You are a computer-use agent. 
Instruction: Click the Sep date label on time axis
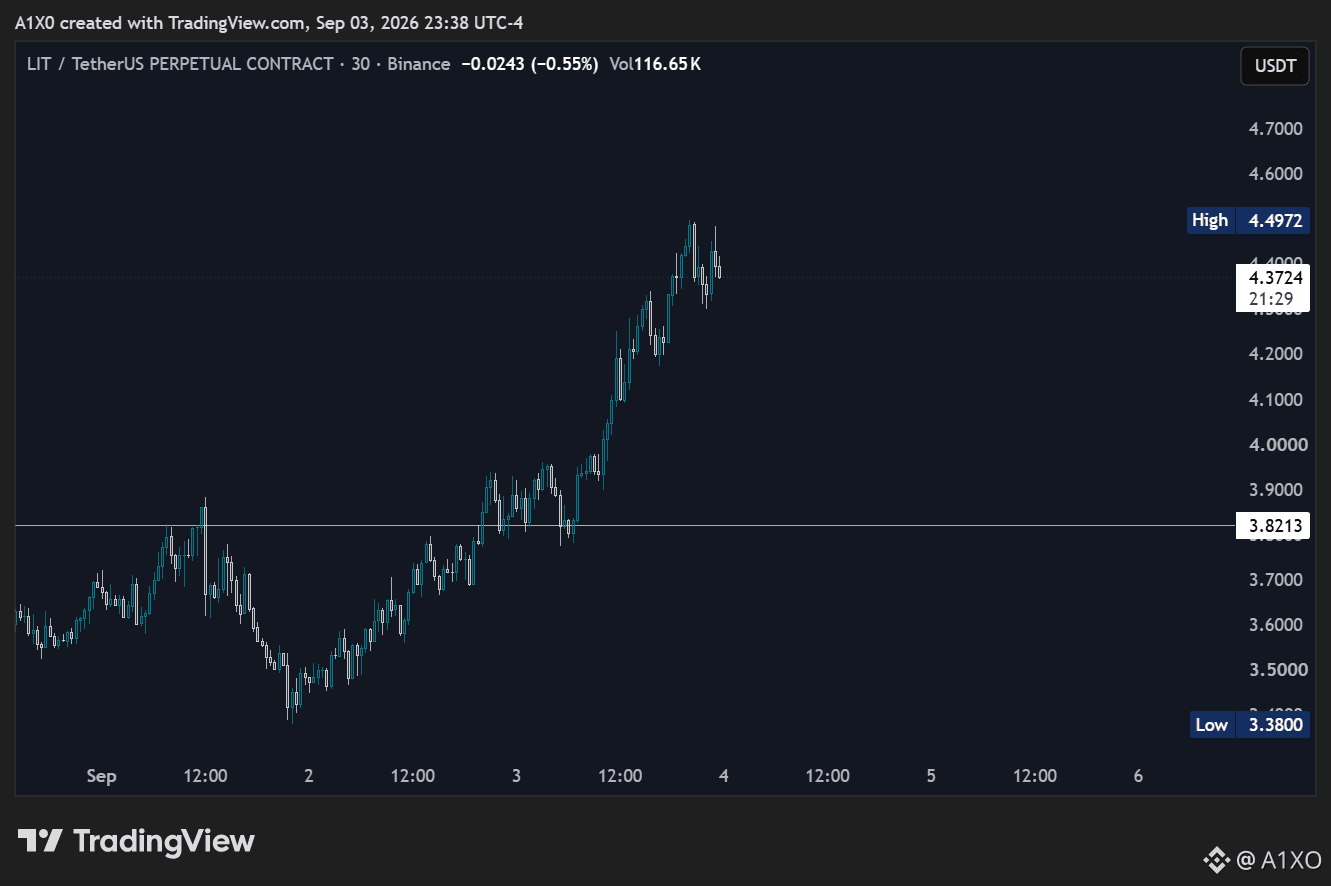pos(101,776)
